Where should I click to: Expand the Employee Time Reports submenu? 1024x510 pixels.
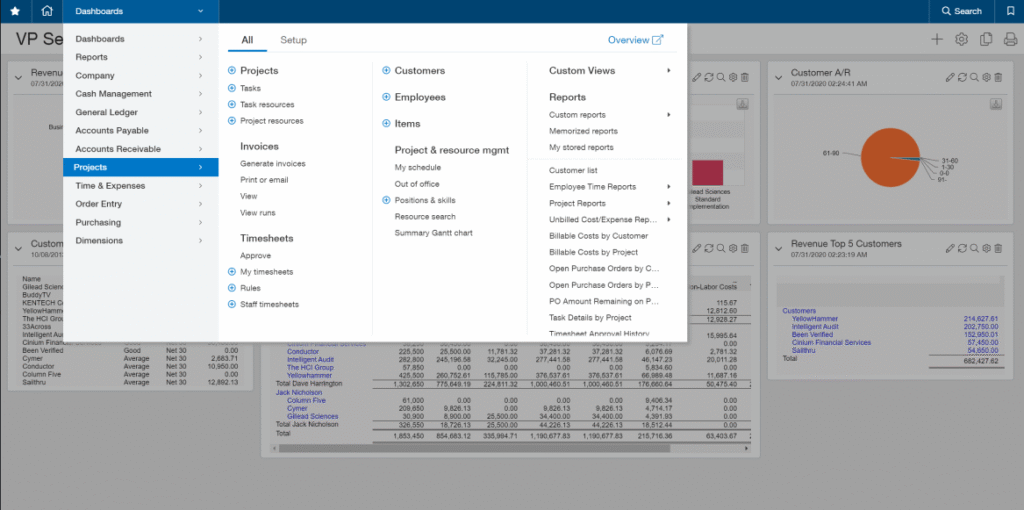click(x=669, y=187)
